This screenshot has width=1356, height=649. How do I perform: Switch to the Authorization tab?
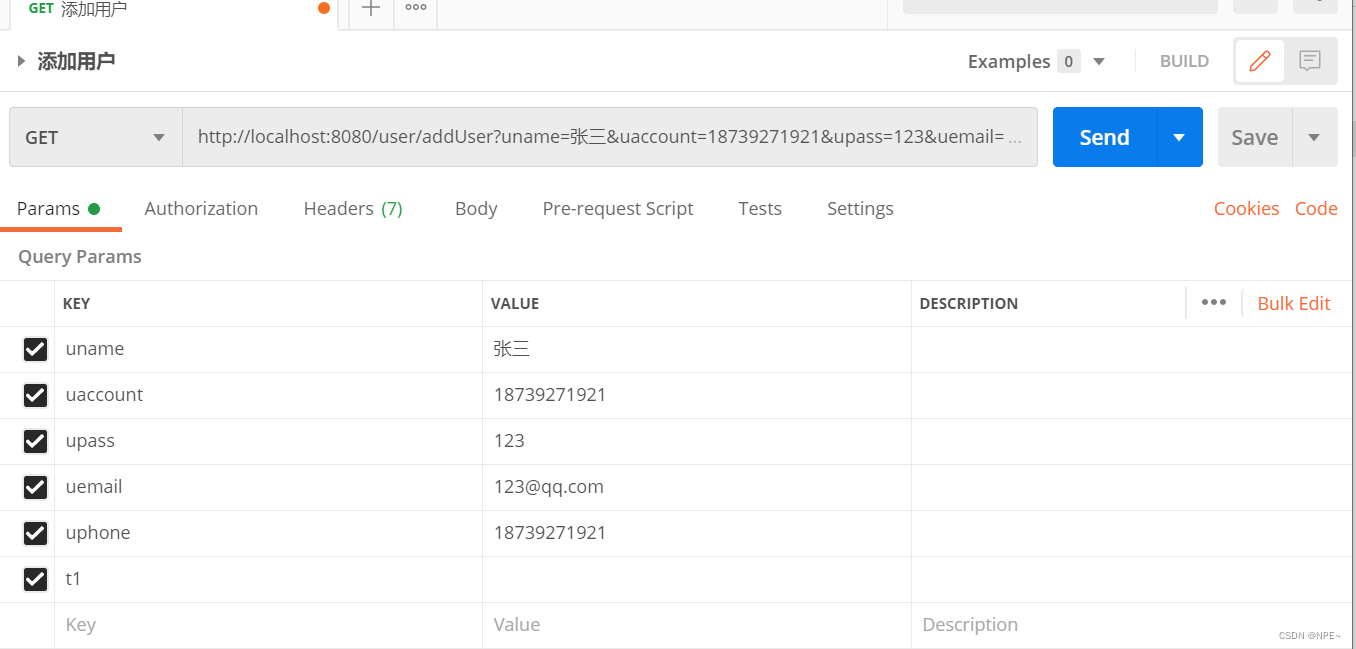[201, 208]
